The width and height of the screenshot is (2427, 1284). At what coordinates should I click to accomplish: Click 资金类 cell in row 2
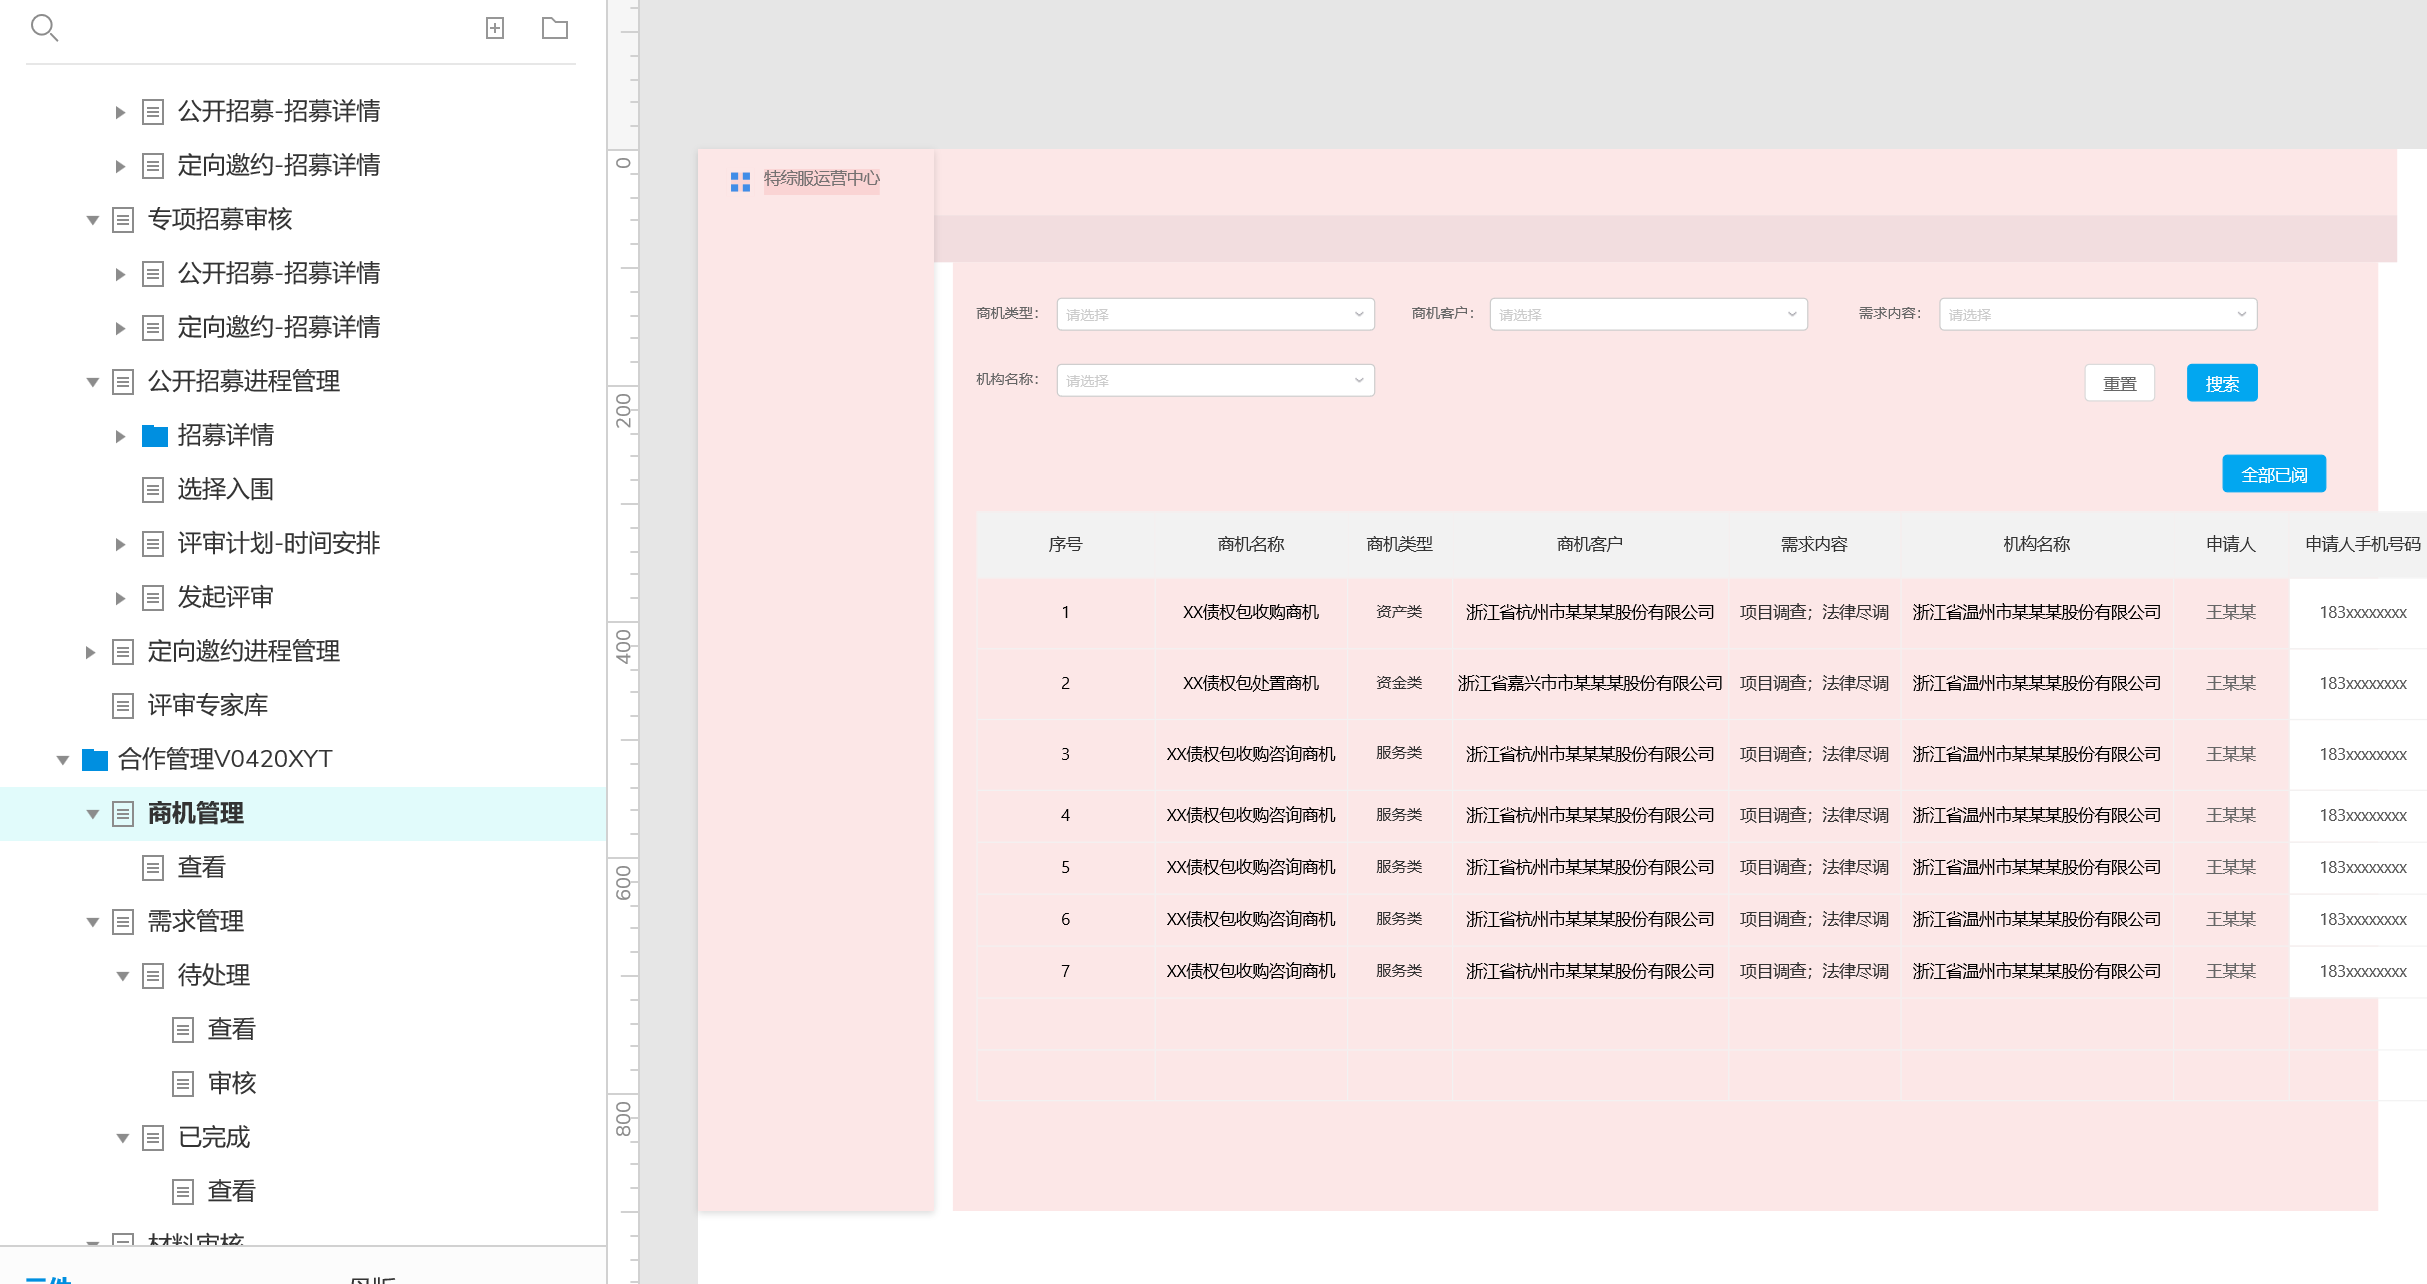pyautogui.click(x=1399, y=683)
